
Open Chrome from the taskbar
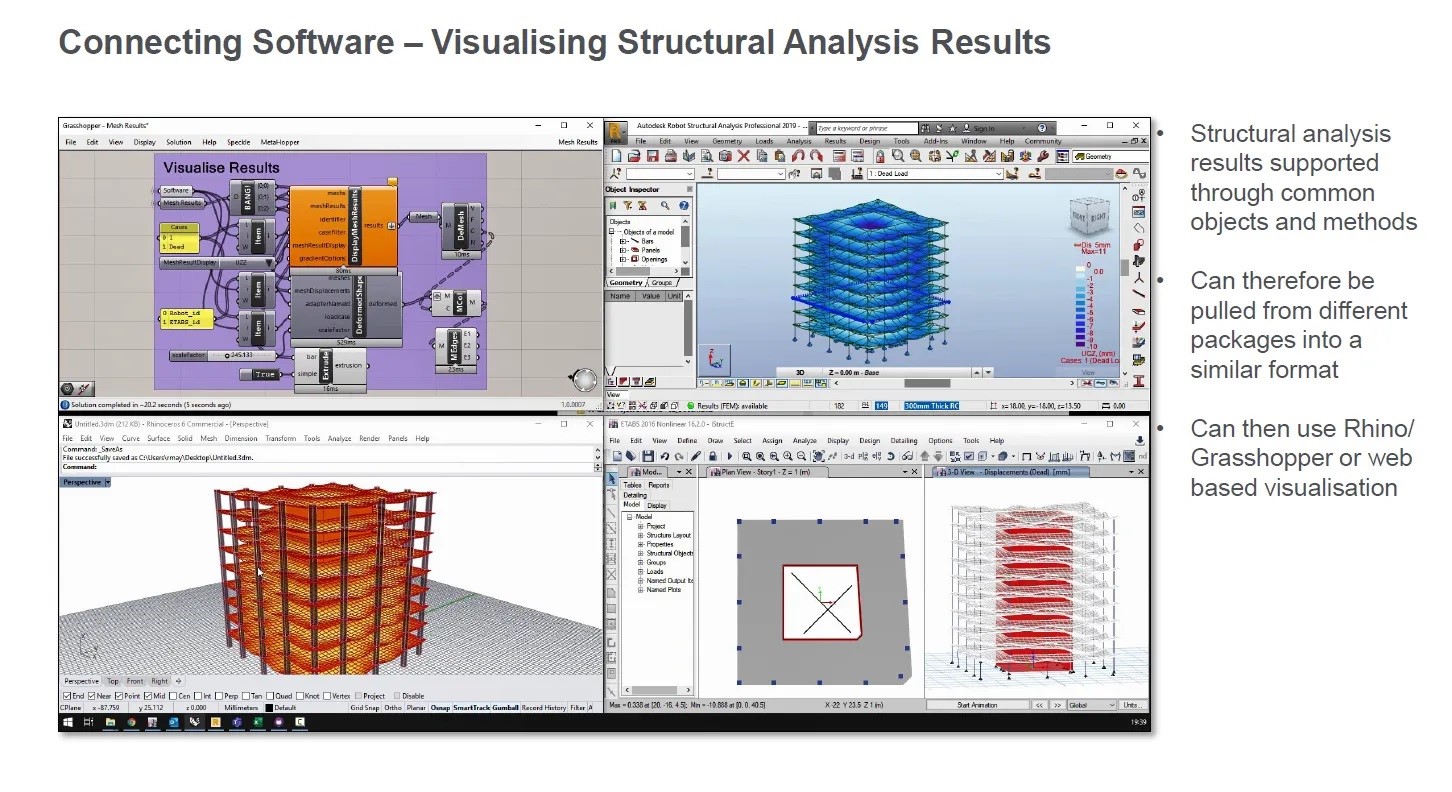coord(131,722)
